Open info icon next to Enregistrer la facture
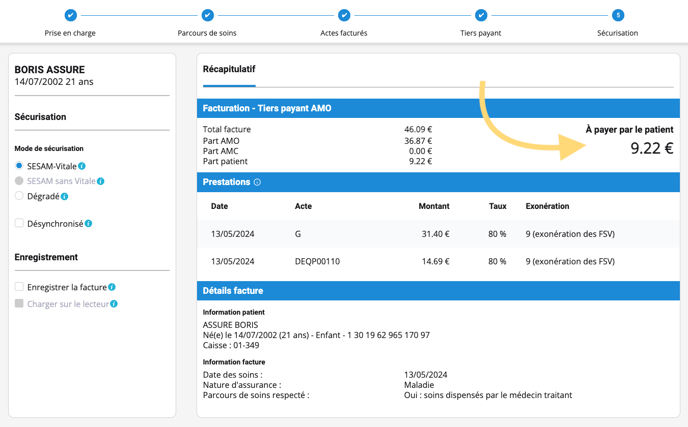 pyautogui.click(x=112, y=287)
